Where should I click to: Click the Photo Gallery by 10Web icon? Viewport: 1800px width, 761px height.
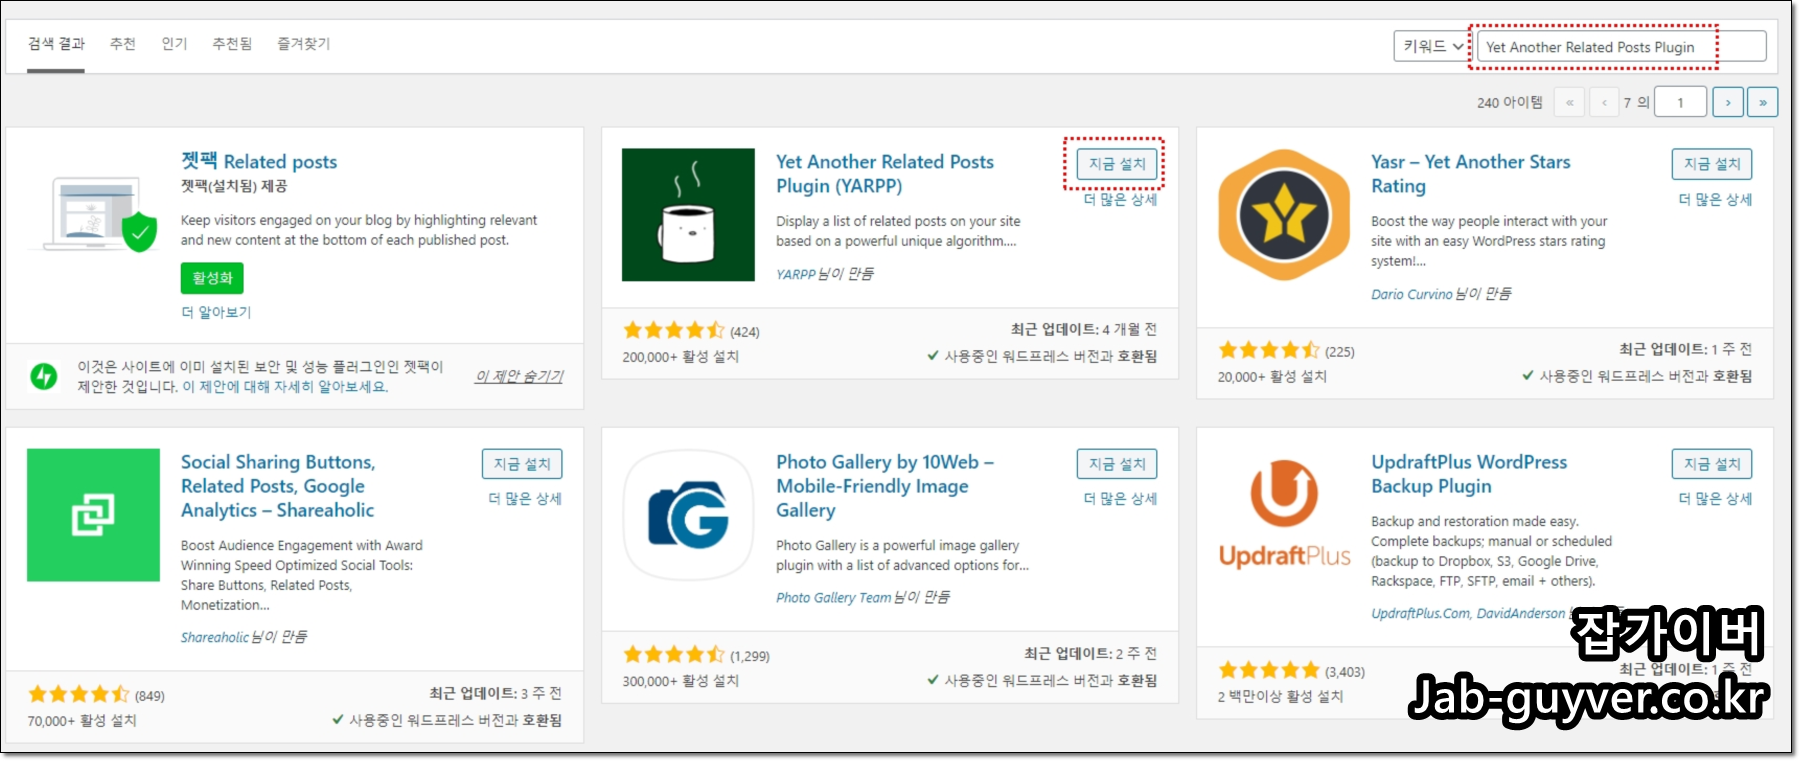[x=688, y=515]
